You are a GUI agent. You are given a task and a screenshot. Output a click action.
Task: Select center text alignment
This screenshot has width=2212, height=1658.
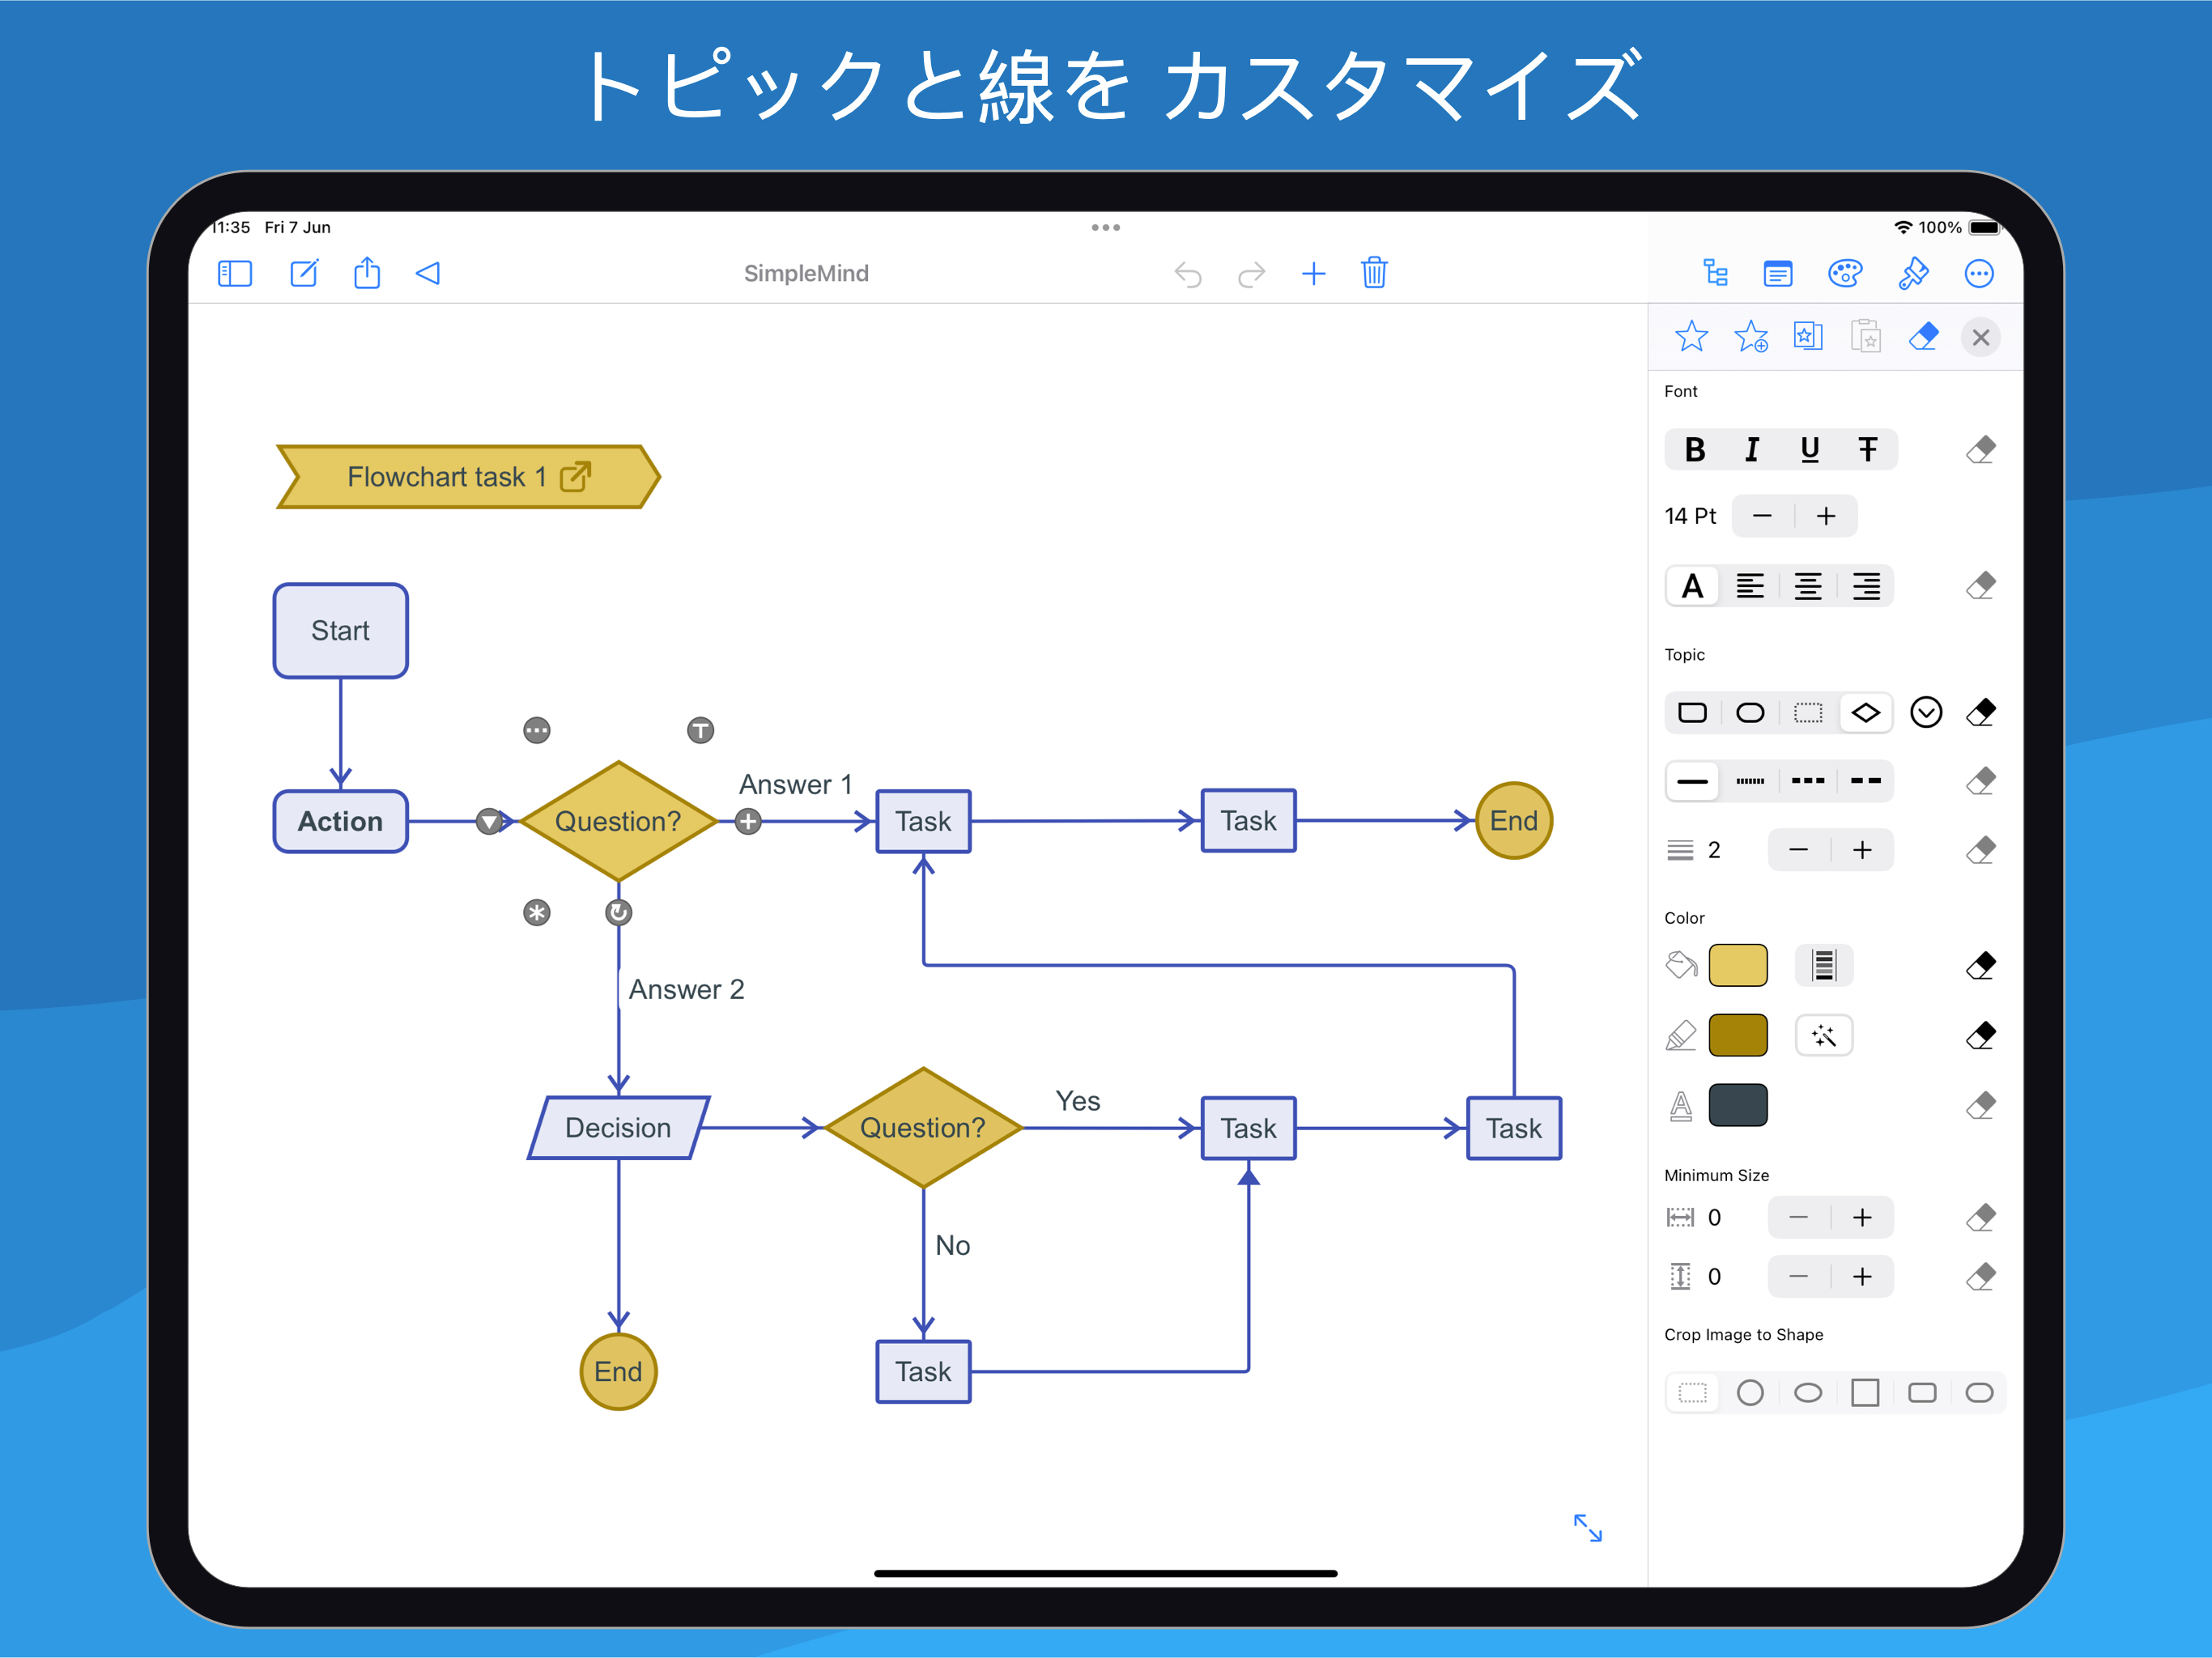tap(1808, 586)
